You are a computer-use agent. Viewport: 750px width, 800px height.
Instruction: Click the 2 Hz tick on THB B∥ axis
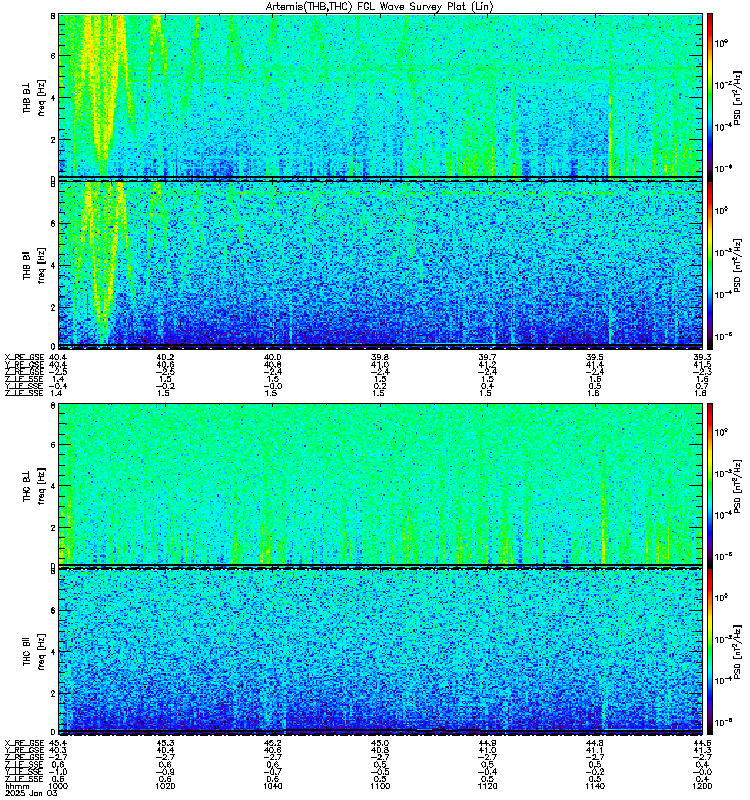pos(53,308)
